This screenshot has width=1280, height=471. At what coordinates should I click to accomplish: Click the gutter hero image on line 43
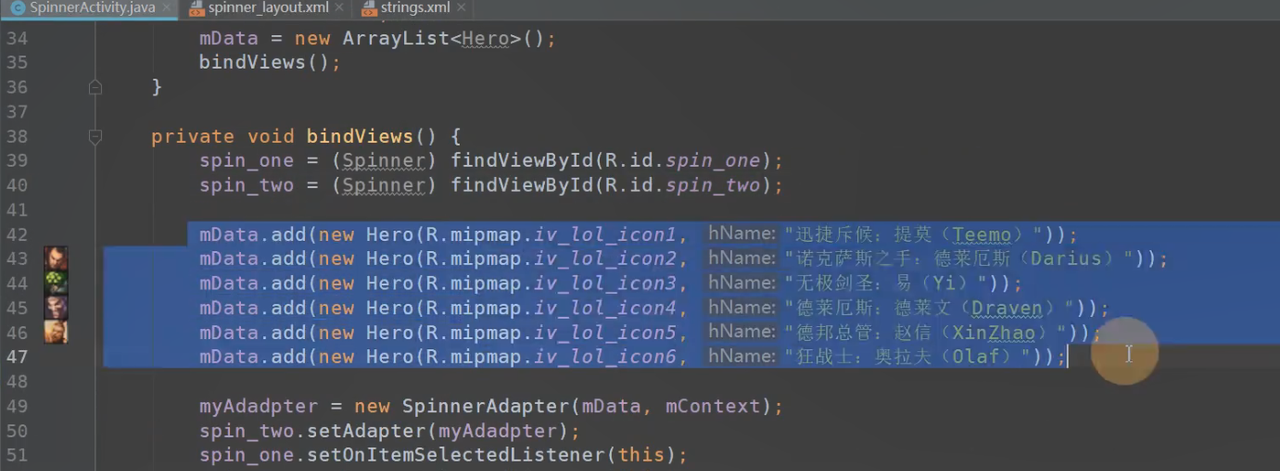(x=56, y=259)
